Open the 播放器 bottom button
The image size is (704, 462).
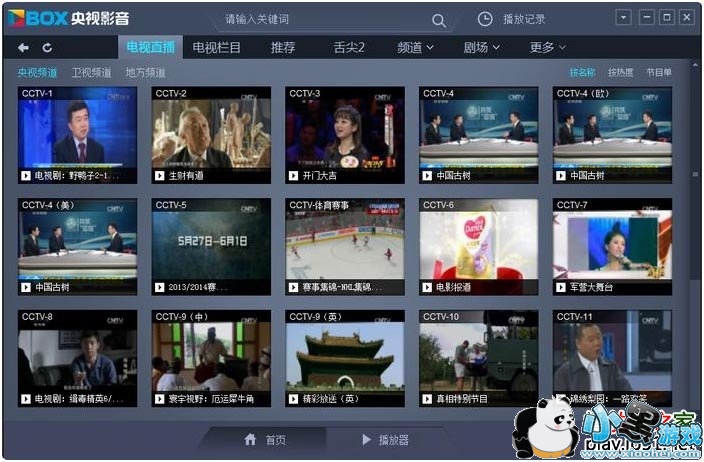[x=386, y=440]
